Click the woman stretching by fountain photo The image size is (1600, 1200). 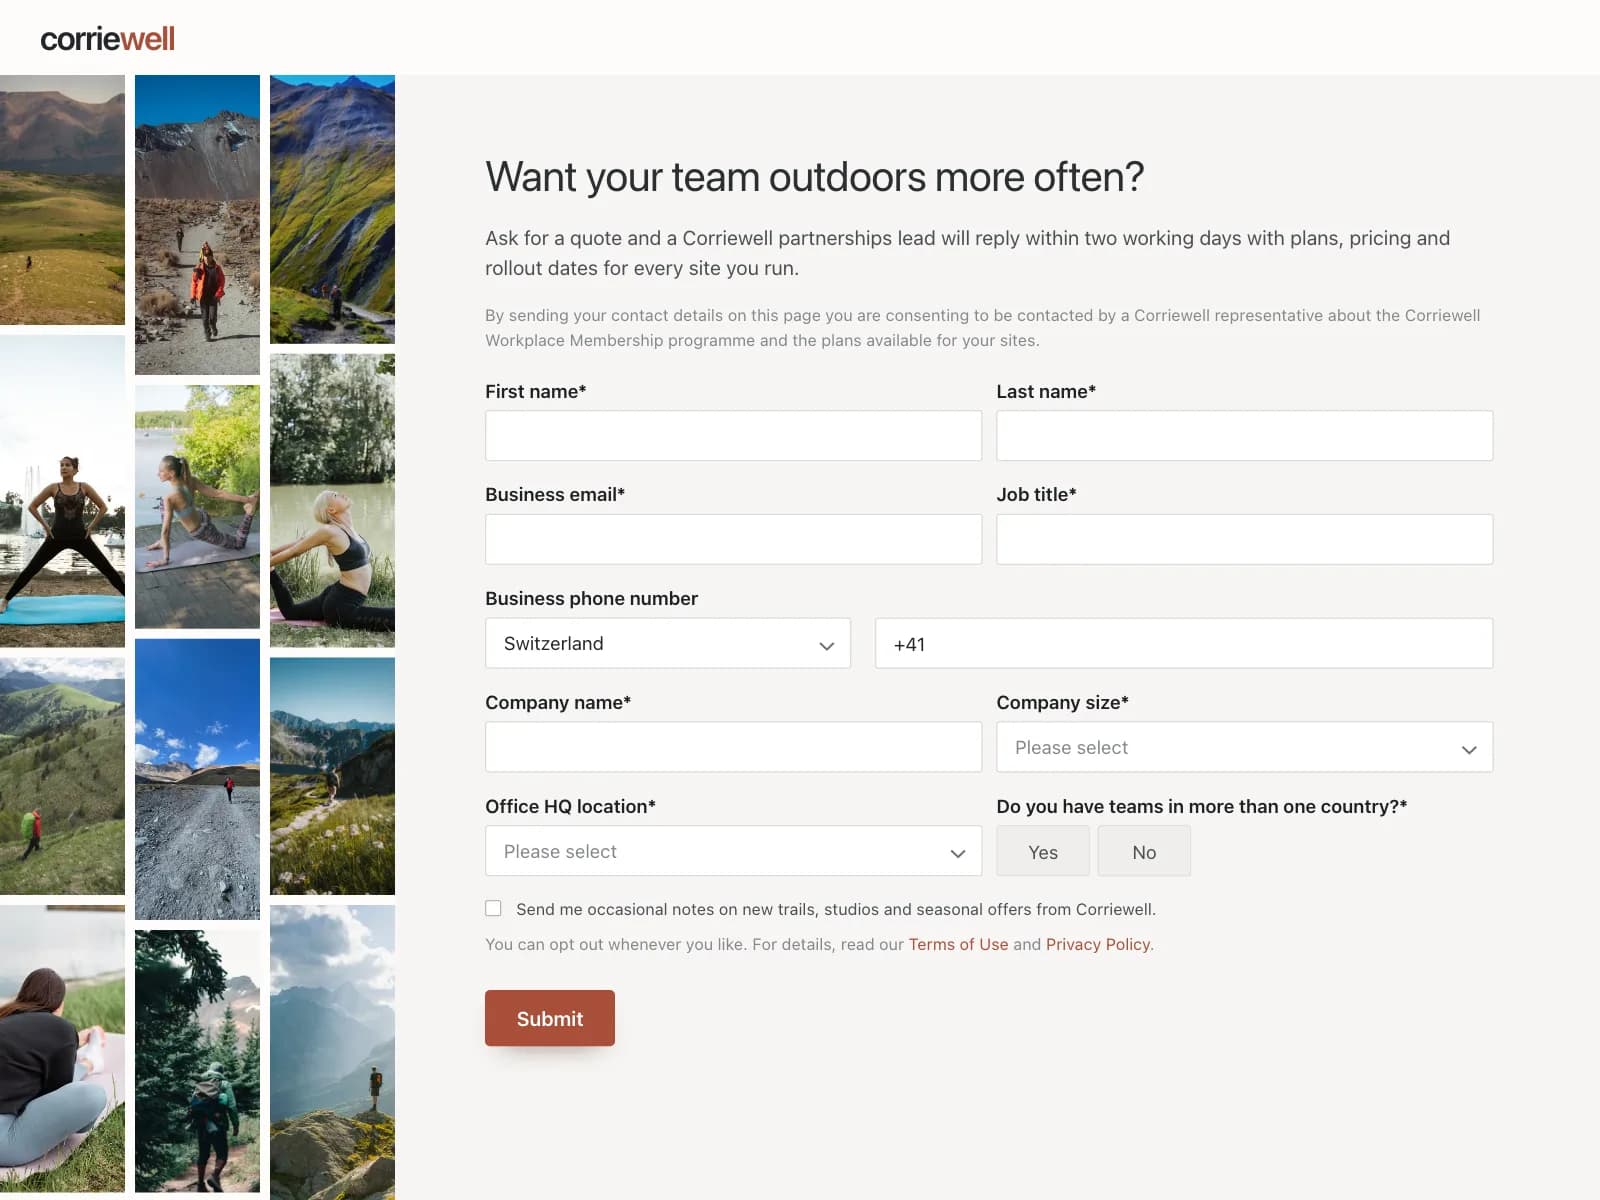[62, 491]
